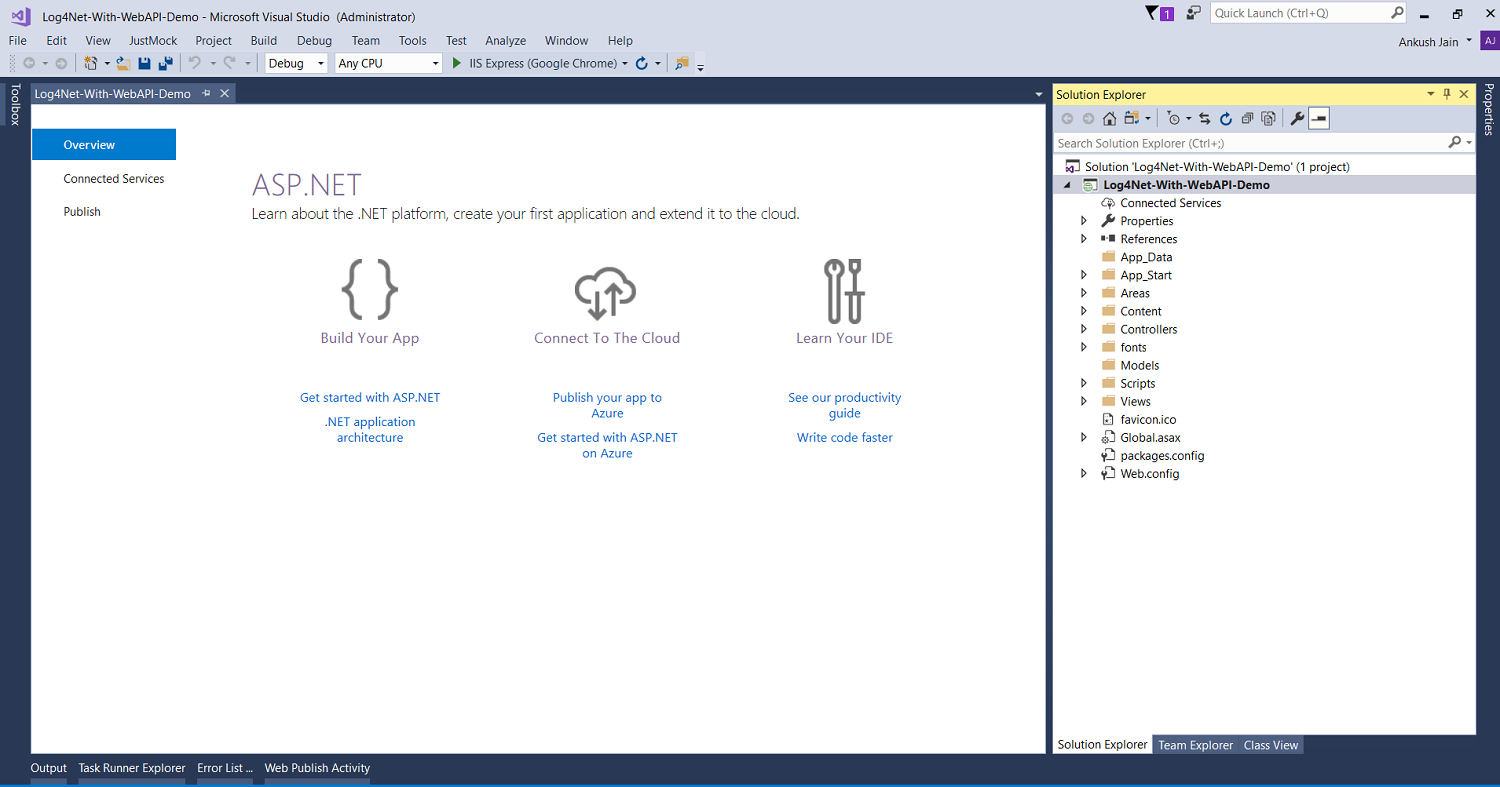1500x787 pixels.
Task: Click the Show All Files icon
Action: [x=1268, y=119]
